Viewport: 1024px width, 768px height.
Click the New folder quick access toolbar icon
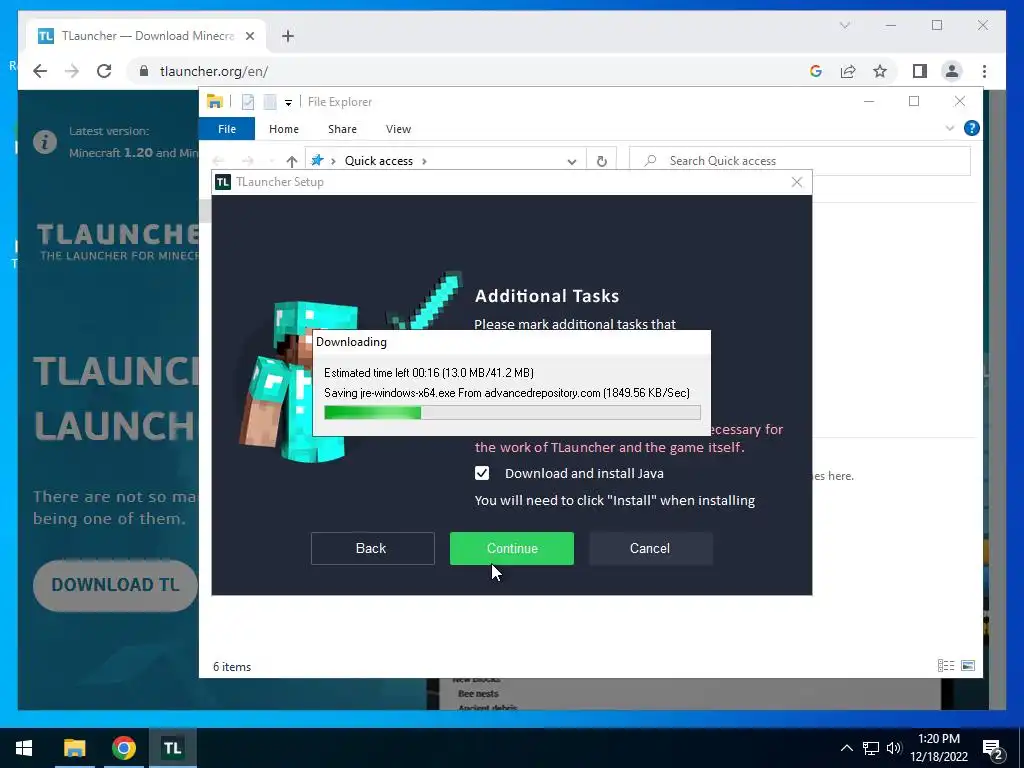point(270,102)
